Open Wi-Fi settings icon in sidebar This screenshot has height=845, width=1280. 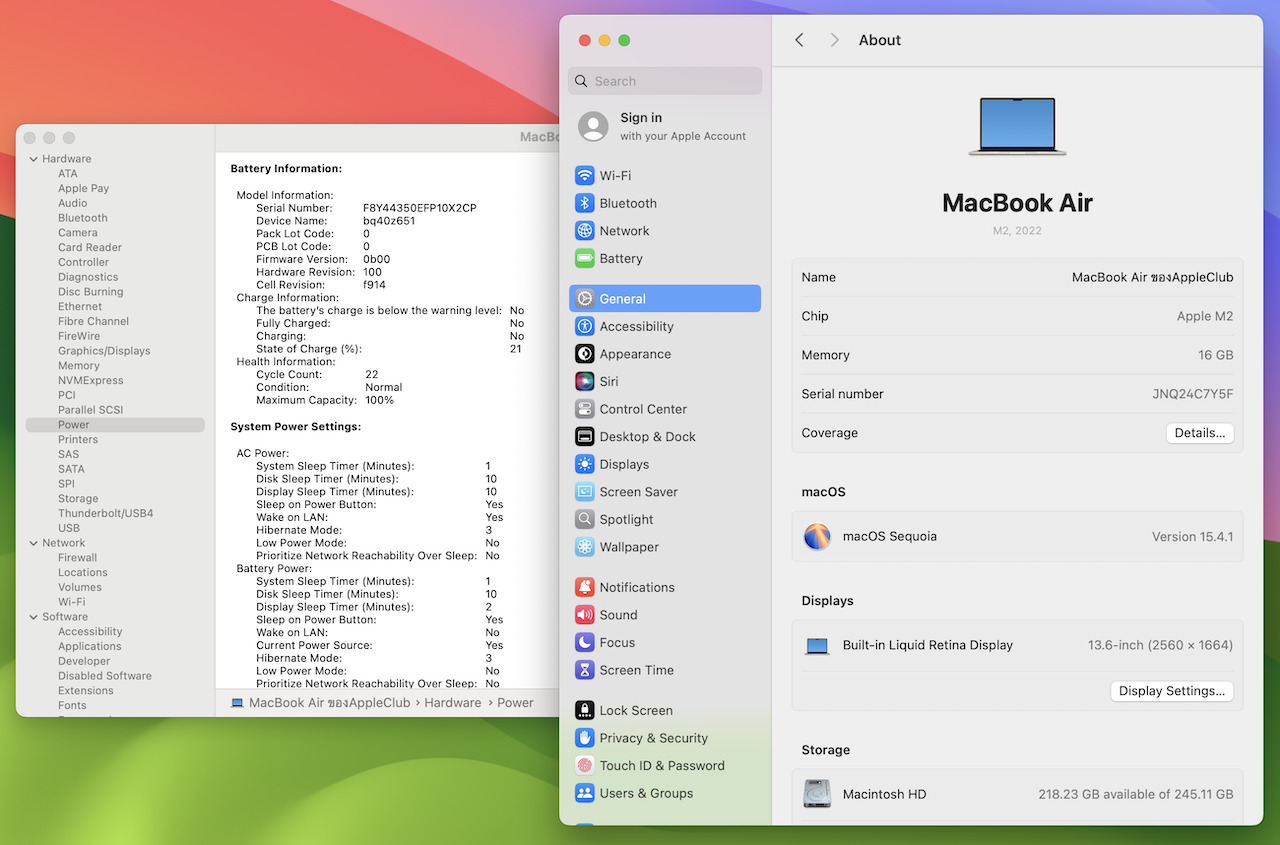click(585, 176)
